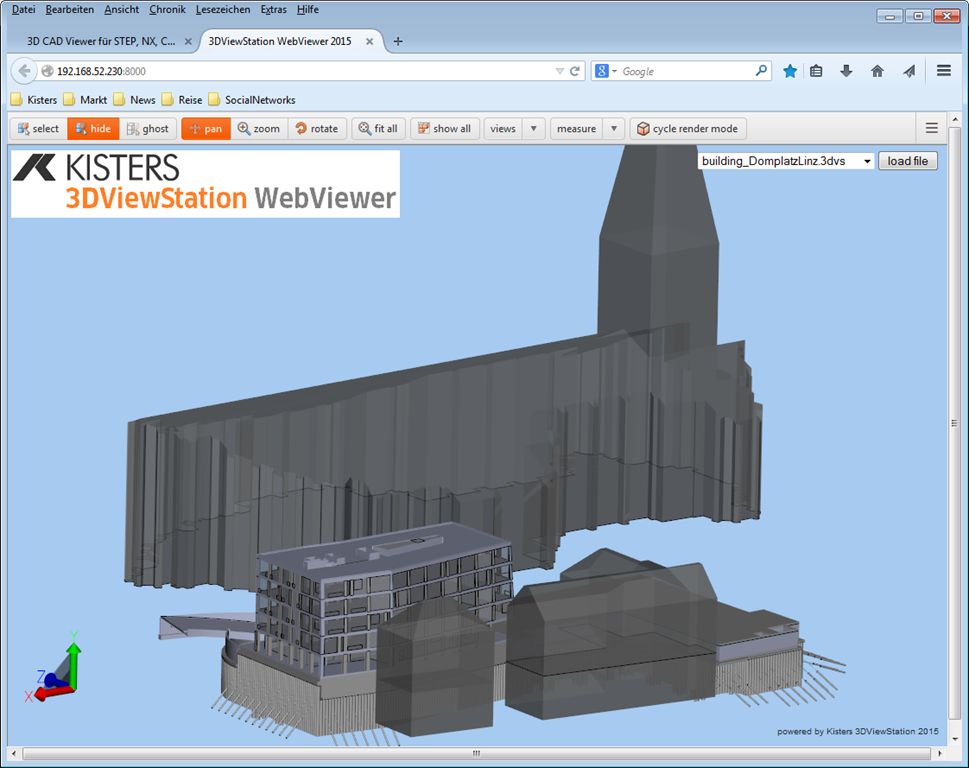Close the 3DViewStation WebViewer 2015 tab
969x768 pixels.
coord(370,41)
